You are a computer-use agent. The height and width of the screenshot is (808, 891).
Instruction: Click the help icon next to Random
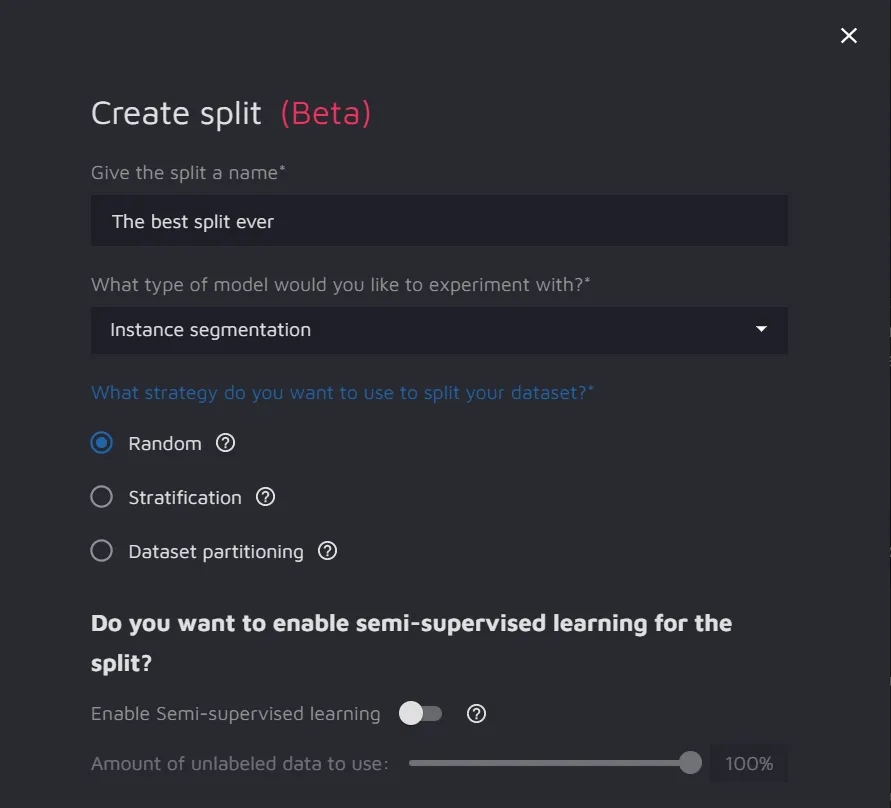click(226, 443)
